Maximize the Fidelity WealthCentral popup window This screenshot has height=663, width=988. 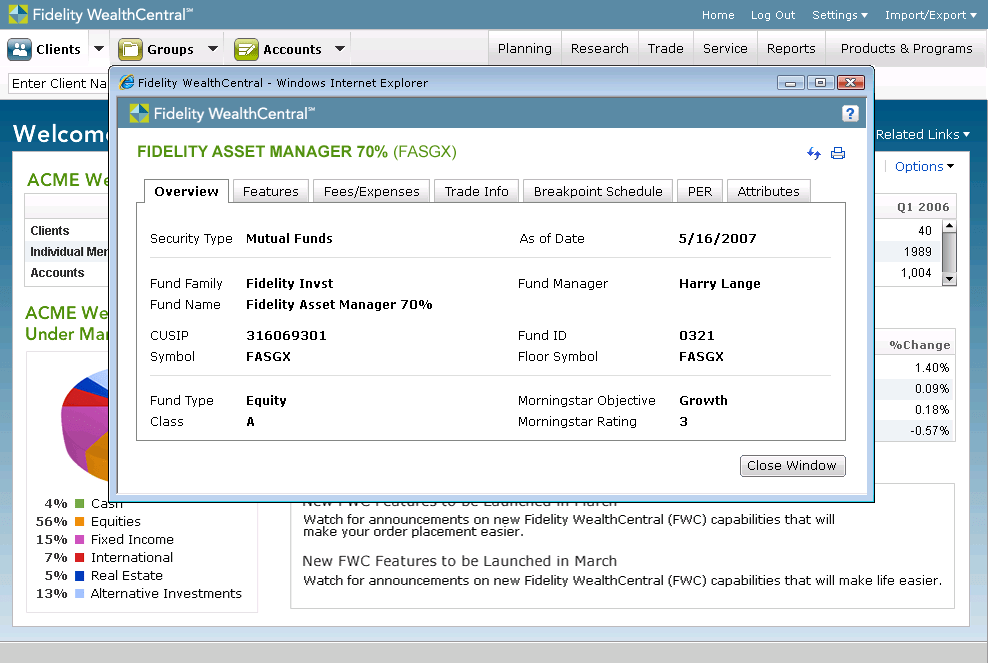(820, 83)
